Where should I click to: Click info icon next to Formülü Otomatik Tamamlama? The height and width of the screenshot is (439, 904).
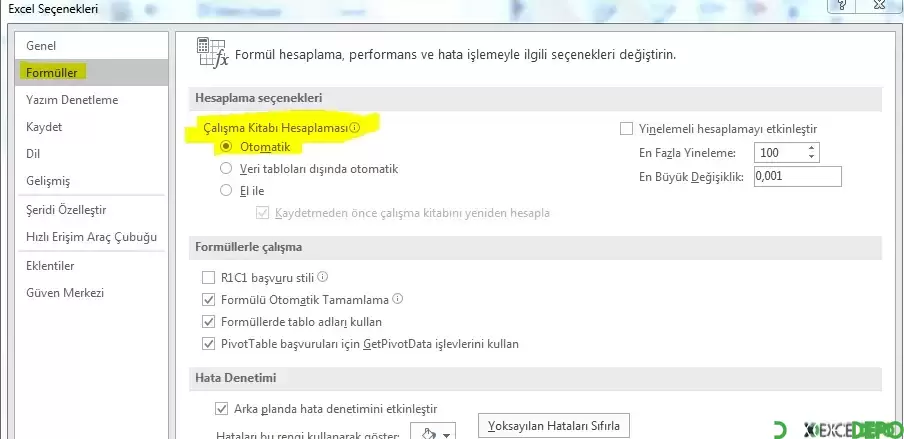click(398, 299)
